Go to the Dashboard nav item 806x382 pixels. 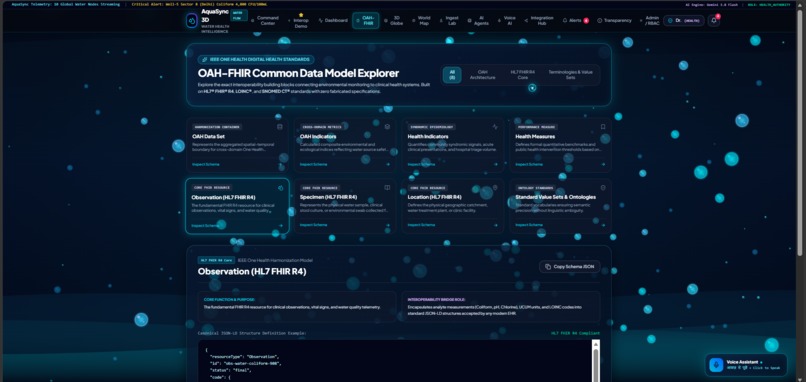[x=333, y=21]
